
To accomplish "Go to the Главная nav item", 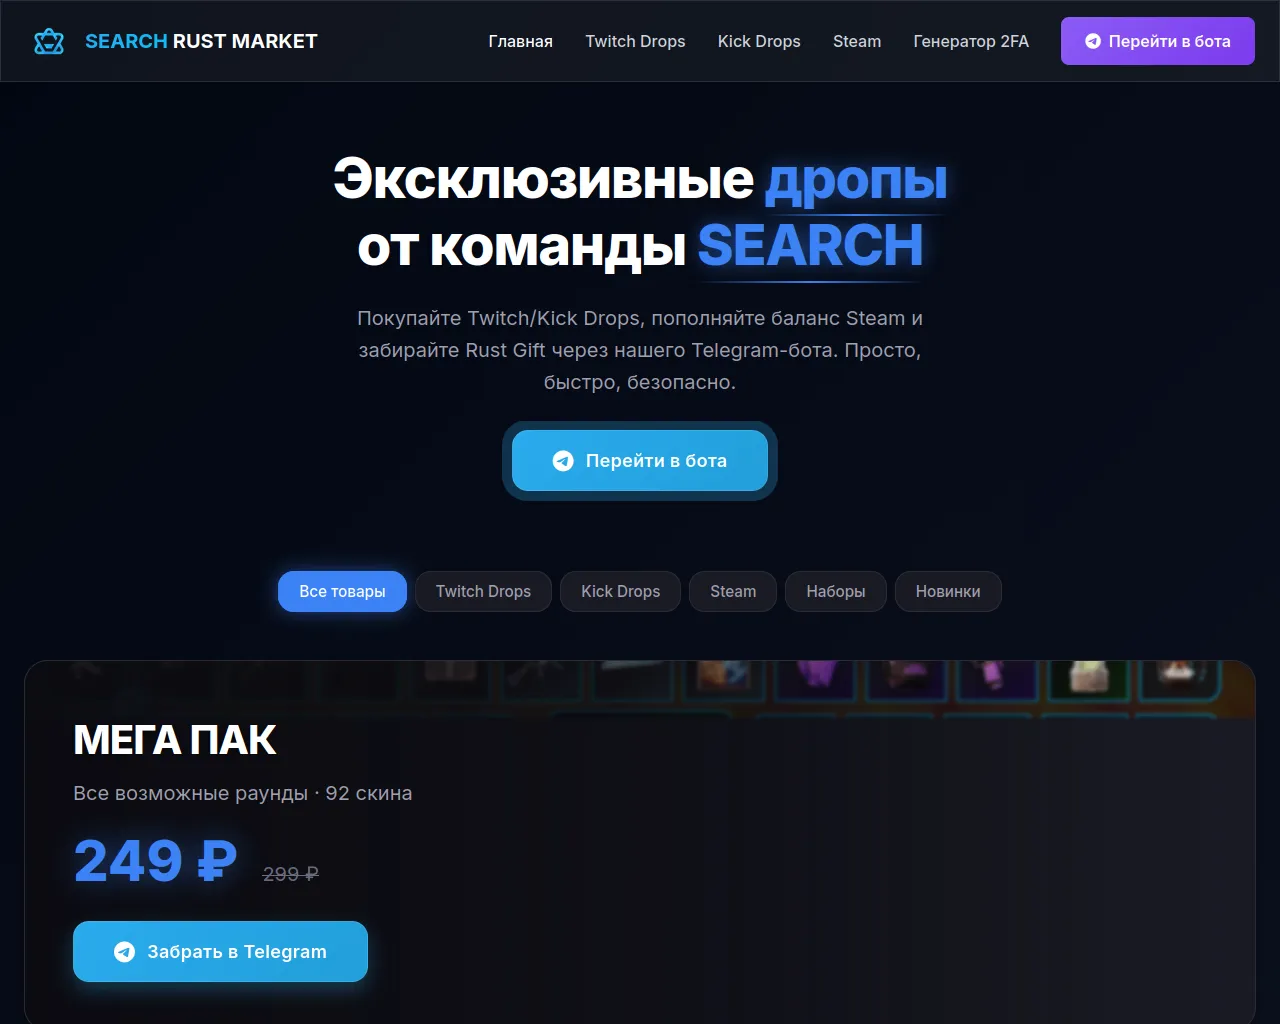I will click(x=520, y=41).
